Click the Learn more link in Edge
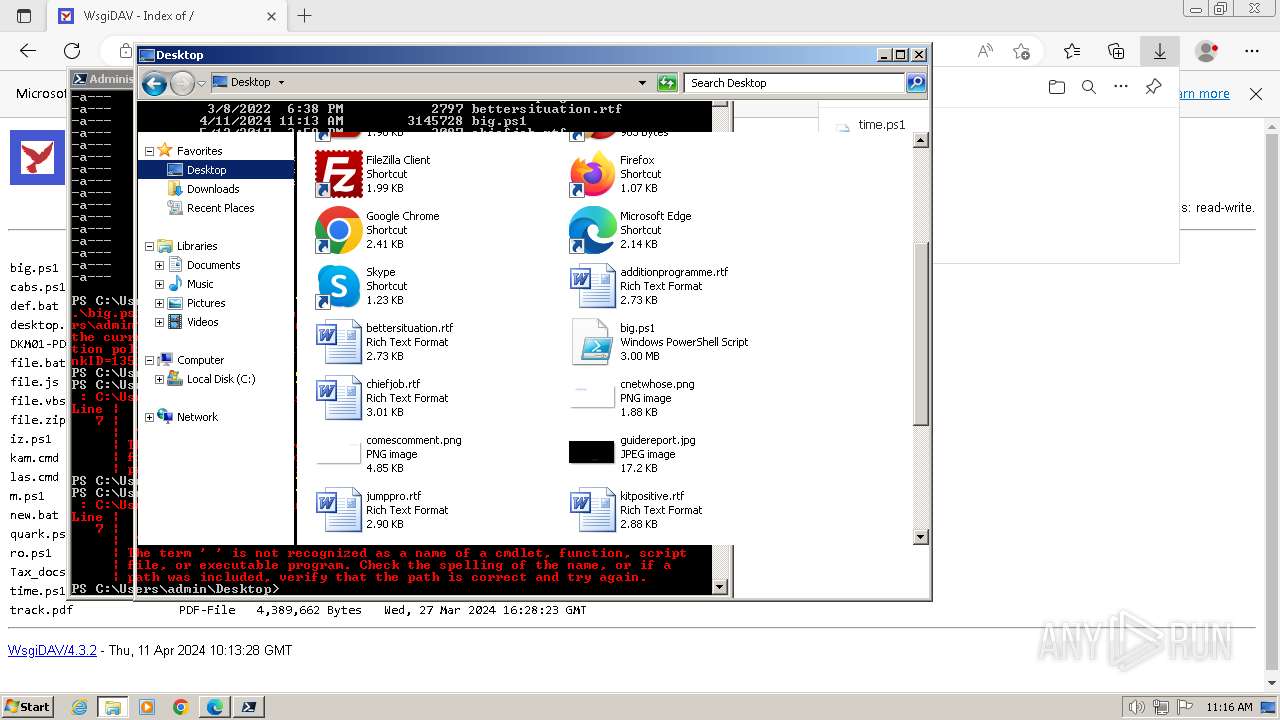The width and height of the screenshot is (1280, 720). [1204, 93]
